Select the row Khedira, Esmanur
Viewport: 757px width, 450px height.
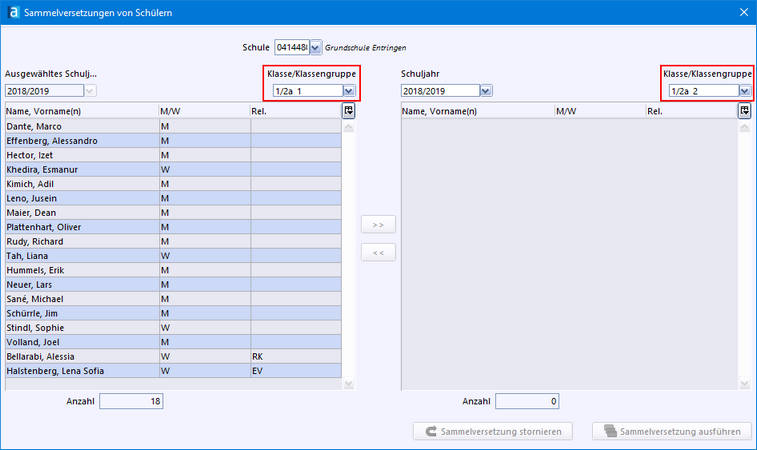click(80, 170)
